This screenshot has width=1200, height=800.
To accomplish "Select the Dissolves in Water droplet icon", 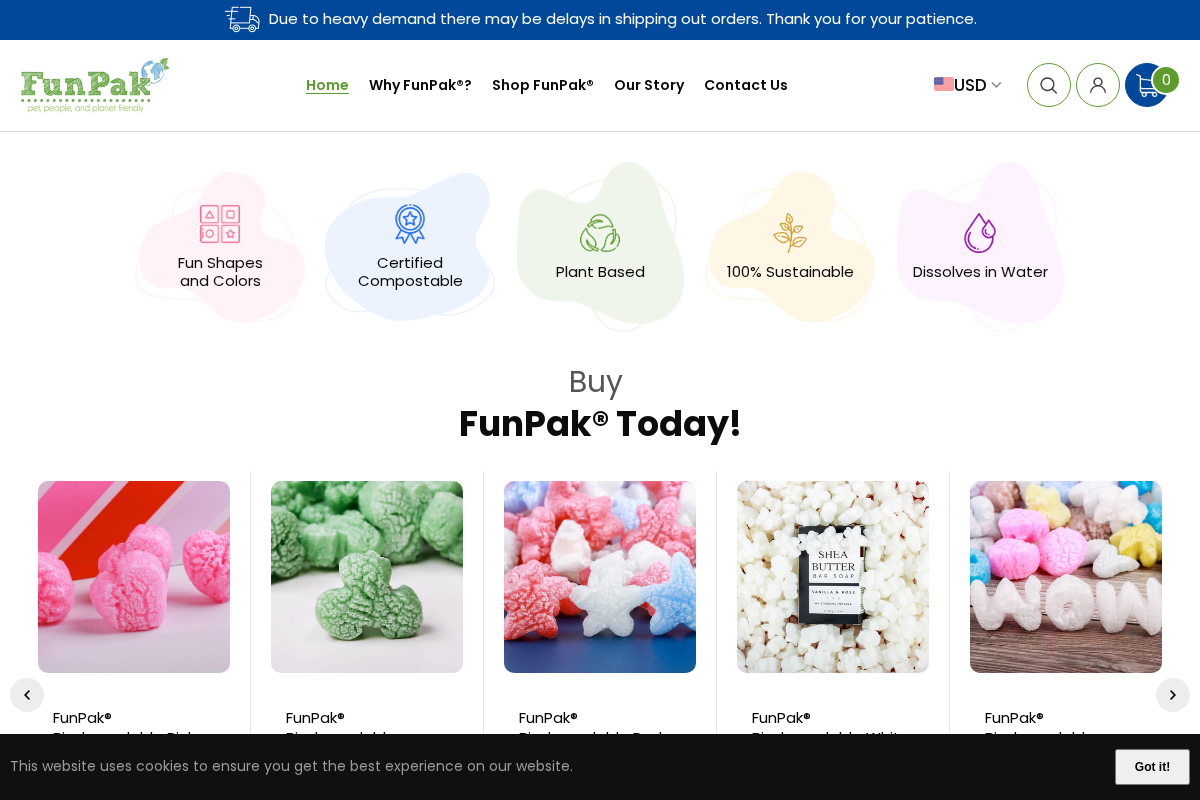I will click(980, 232).
